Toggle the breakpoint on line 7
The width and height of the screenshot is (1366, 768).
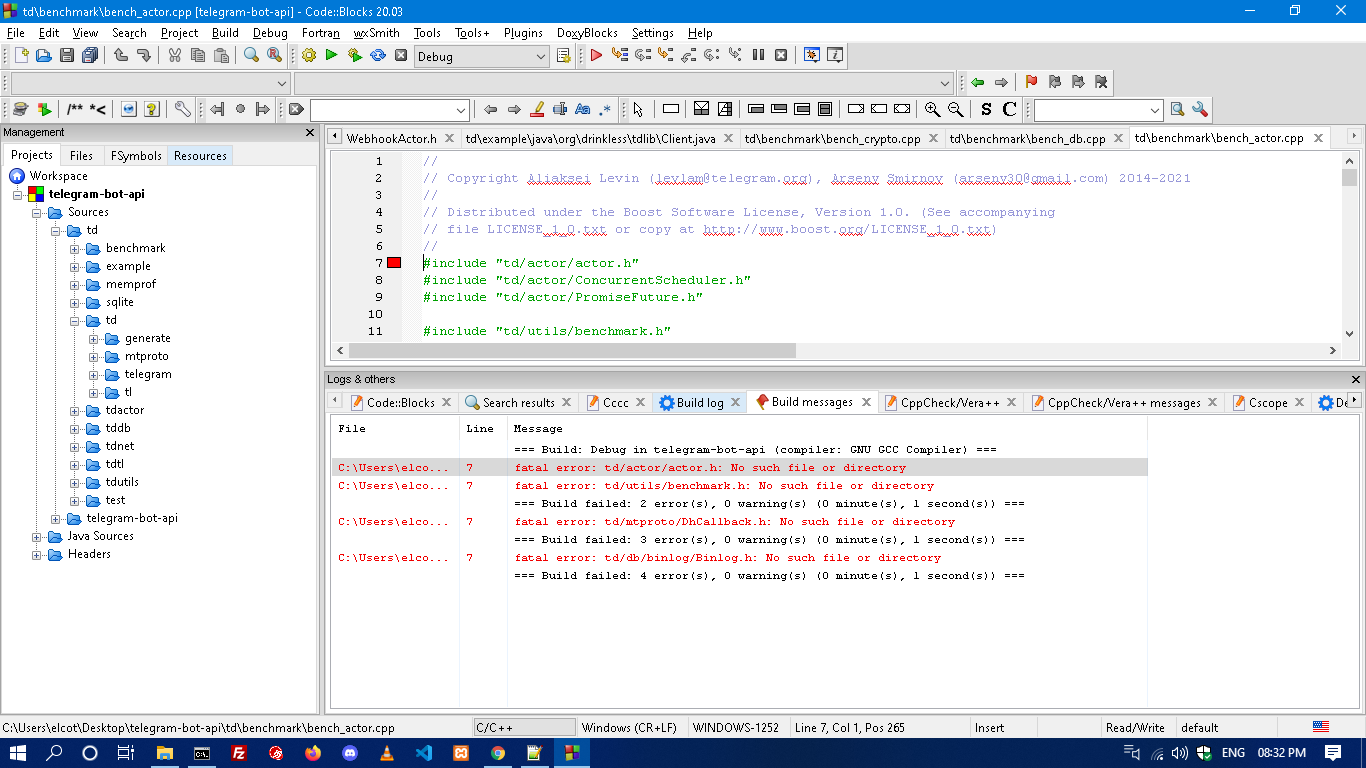click(x=394, y=262)
